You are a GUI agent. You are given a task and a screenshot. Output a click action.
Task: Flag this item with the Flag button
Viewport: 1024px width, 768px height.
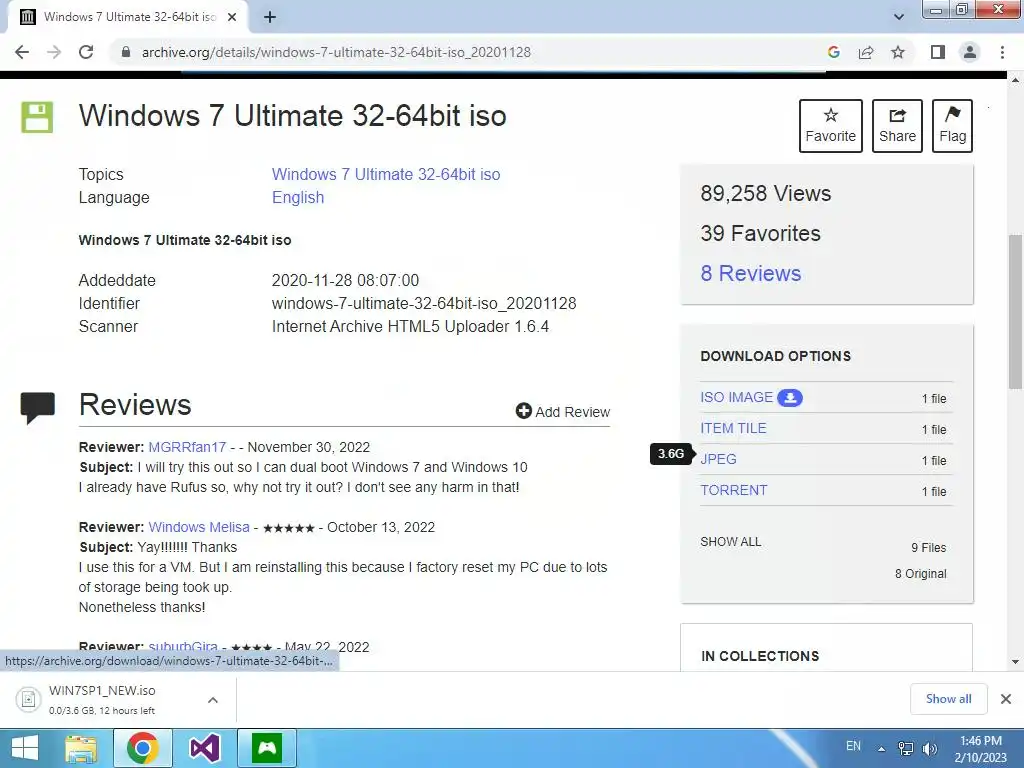952,126
